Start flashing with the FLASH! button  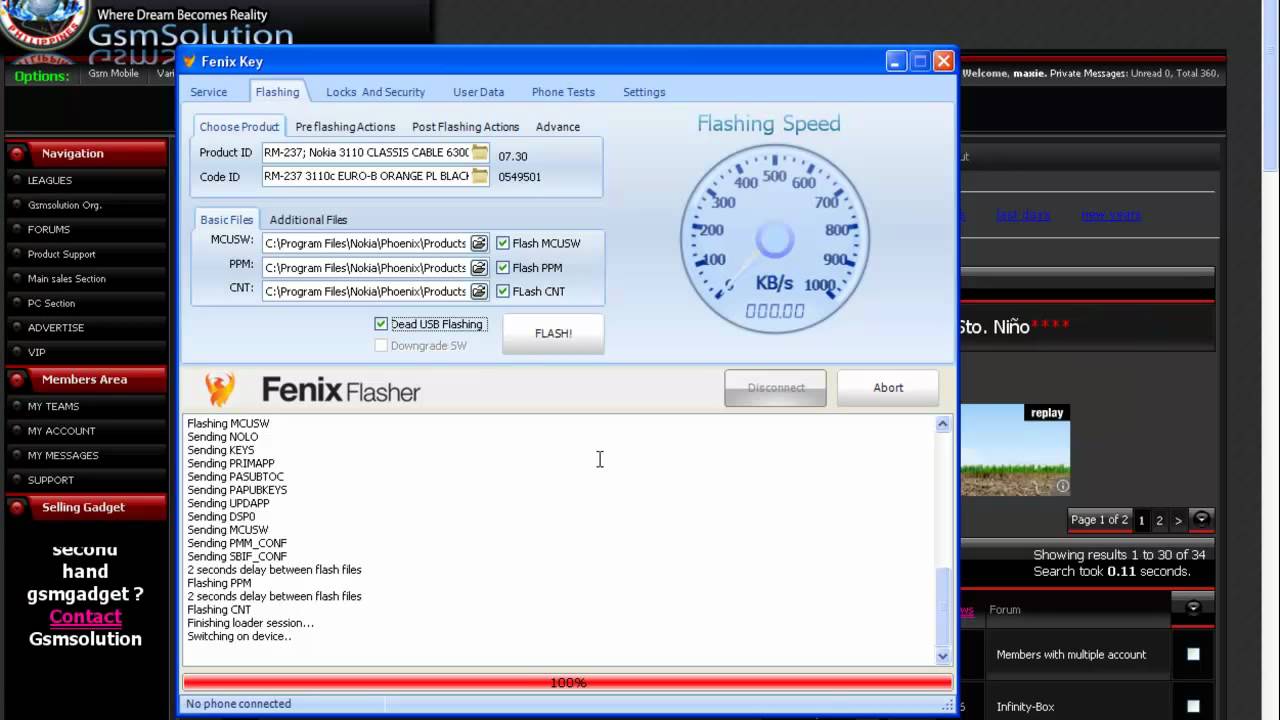point(553,334)
